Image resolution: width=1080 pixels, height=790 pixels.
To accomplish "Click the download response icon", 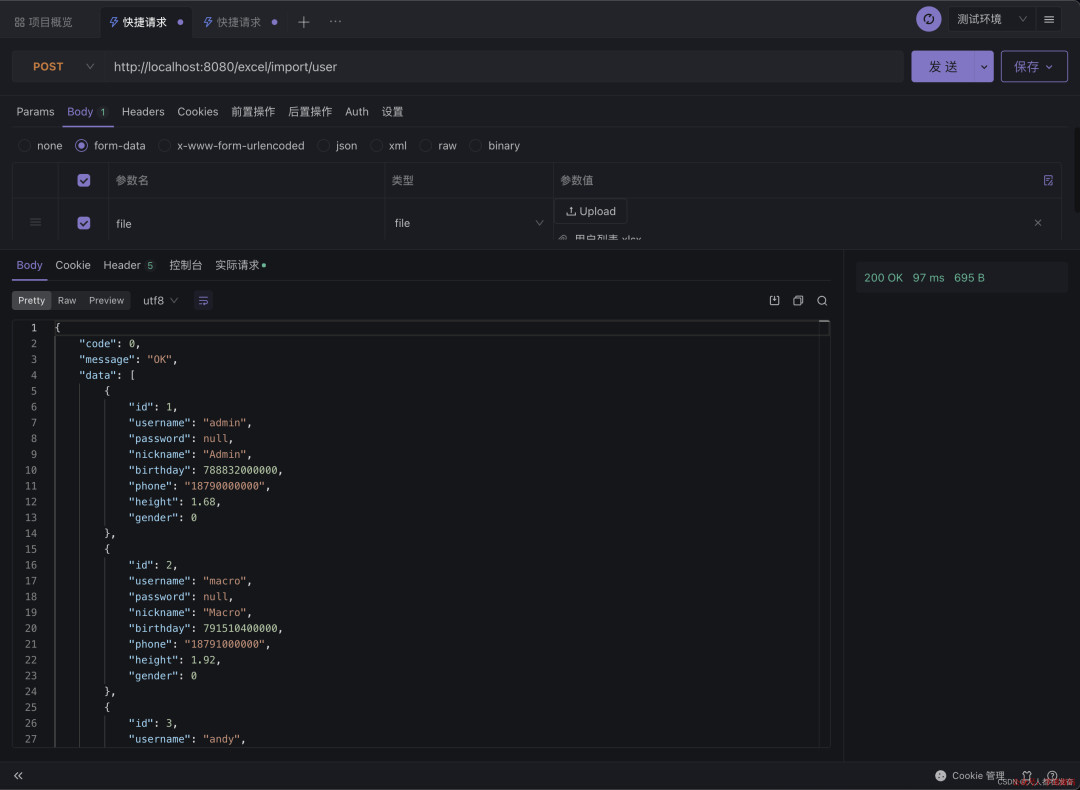I will (x=774, y=300).
